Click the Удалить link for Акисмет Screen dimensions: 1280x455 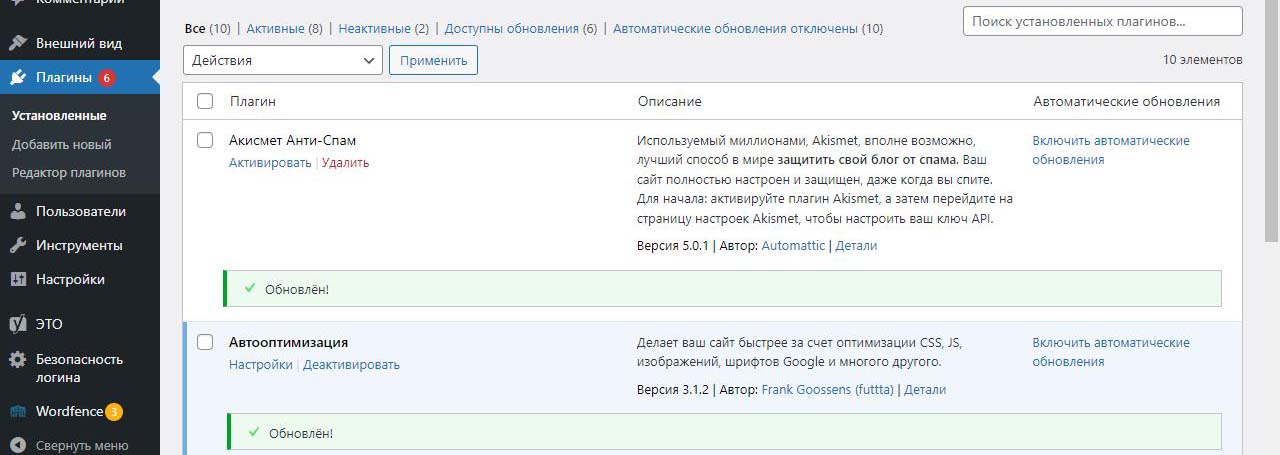point(345,163)
